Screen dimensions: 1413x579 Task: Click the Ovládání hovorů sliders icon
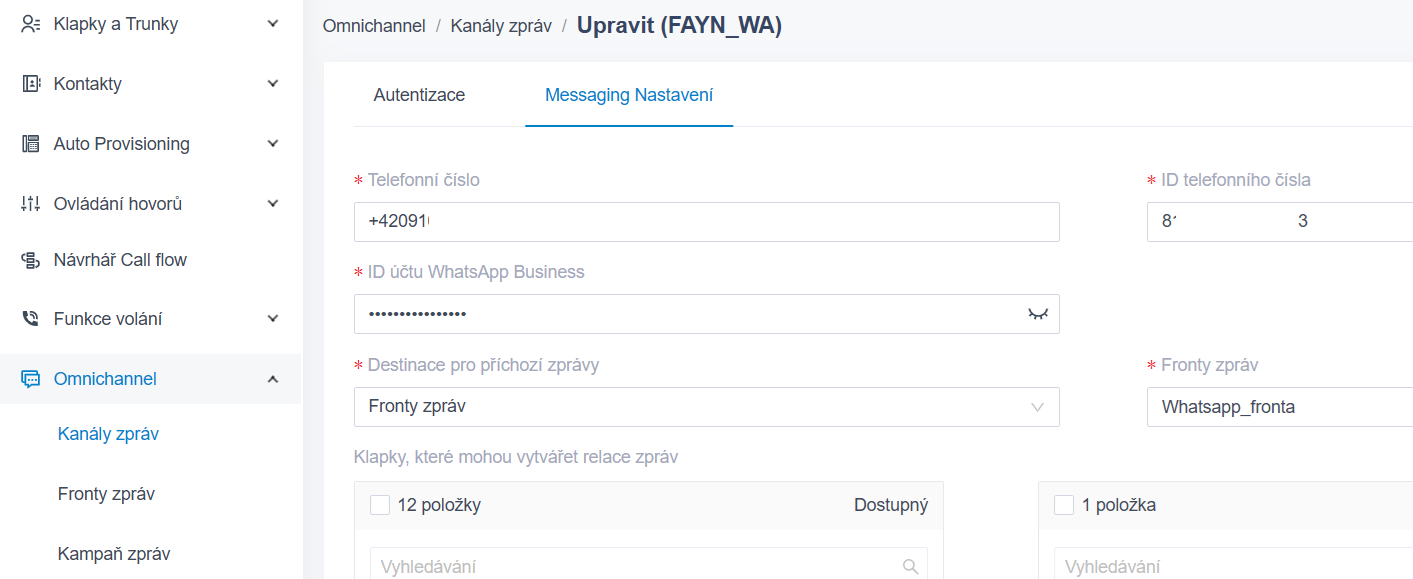pos(31,204)
